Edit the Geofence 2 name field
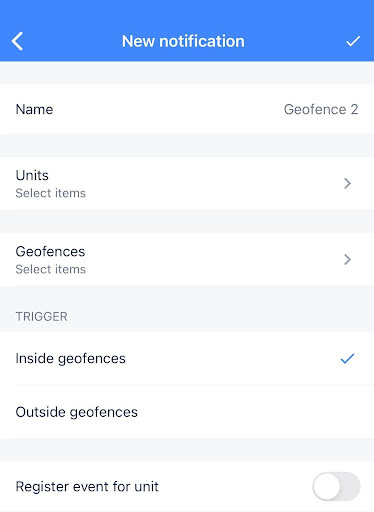The width and height of the screenshot is (374, 512). coord(321,109)
